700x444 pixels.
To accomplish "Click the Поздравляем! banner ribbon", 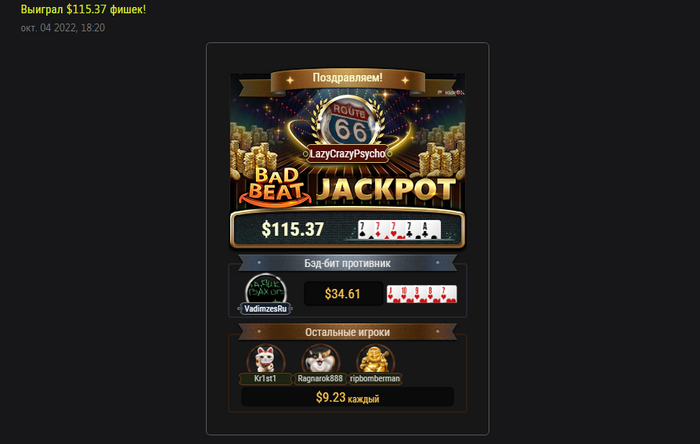I will click(347, 78).
